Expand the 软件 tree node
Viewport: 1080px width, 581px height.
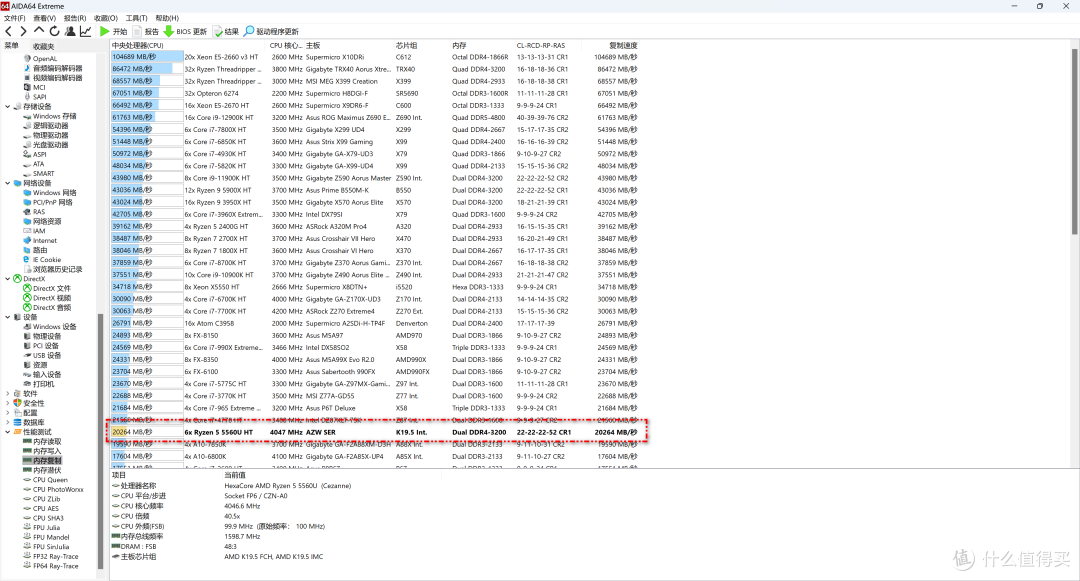click(8, 394)
